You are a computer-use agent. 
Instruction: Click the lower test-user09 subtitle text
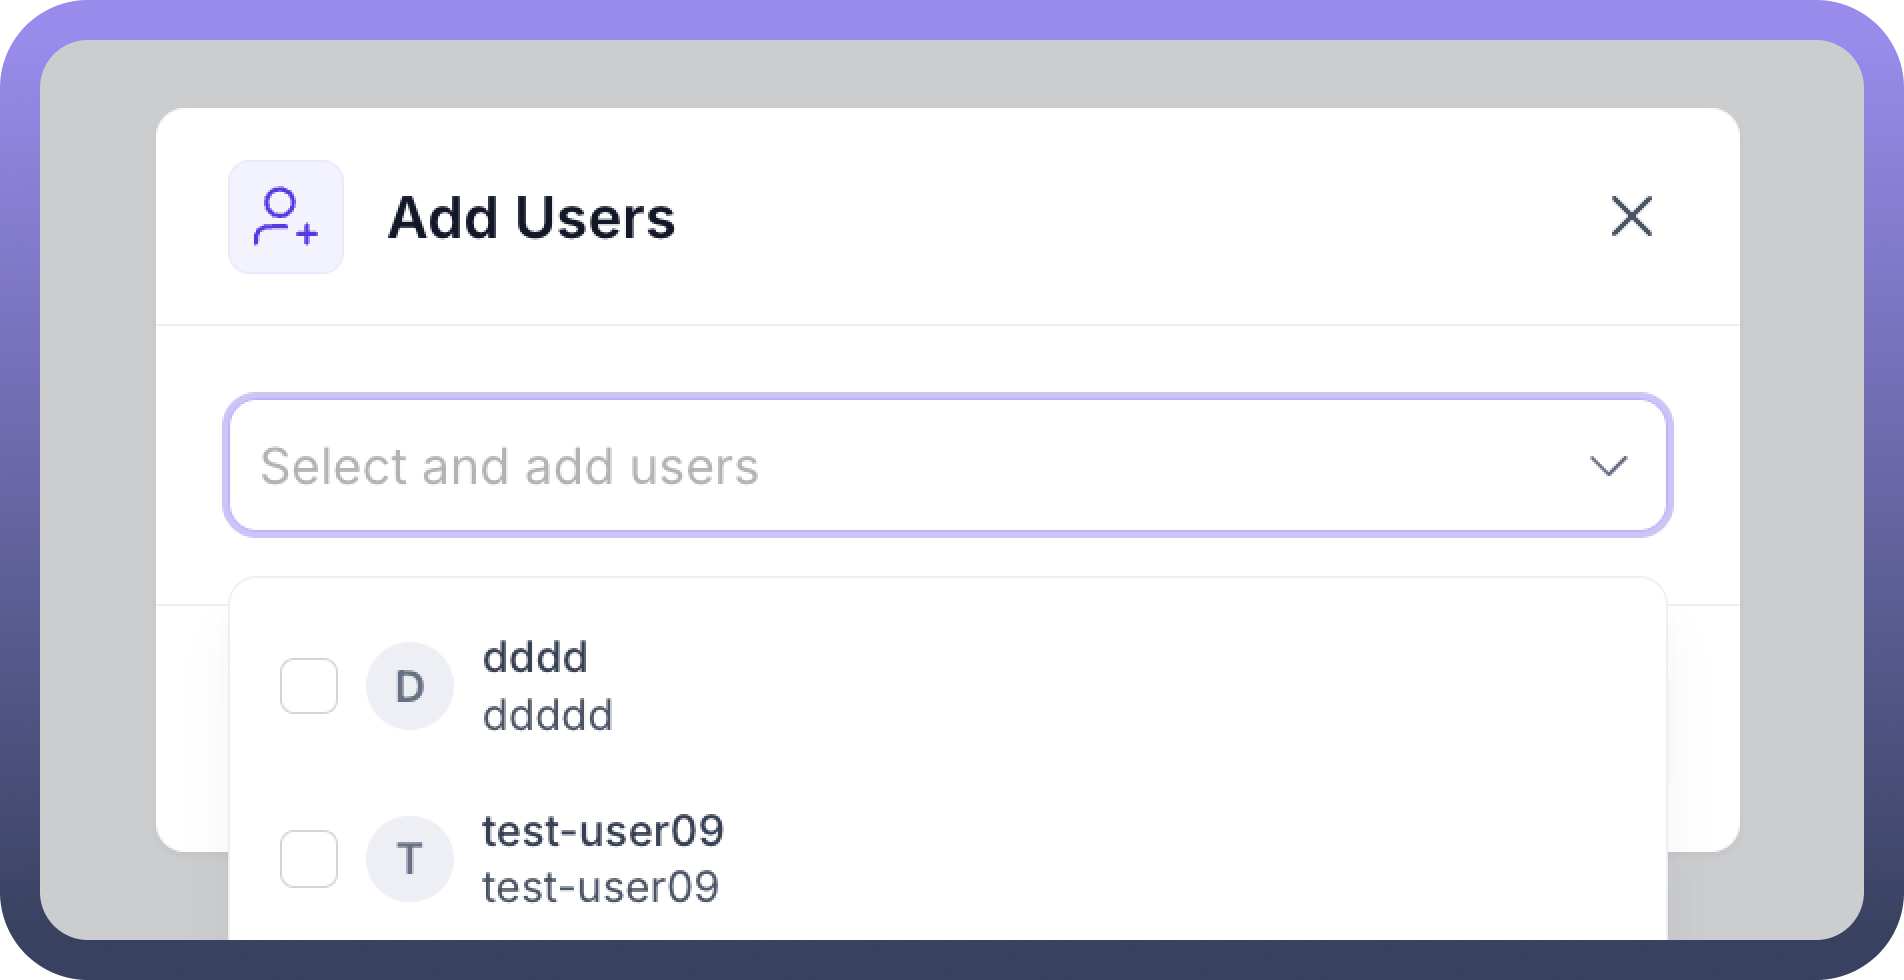(600, 887)
